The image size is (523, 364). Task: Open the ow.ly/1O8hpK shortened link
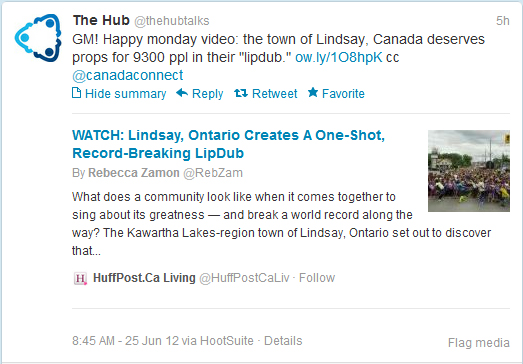(x=339, y=57)
